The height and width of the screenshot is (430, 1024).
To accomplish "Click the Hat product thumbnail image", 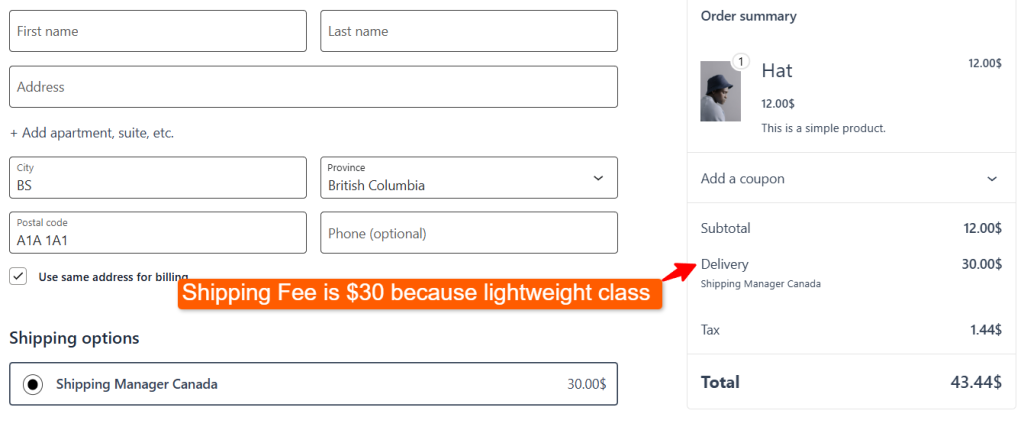I will click(720, 92).
